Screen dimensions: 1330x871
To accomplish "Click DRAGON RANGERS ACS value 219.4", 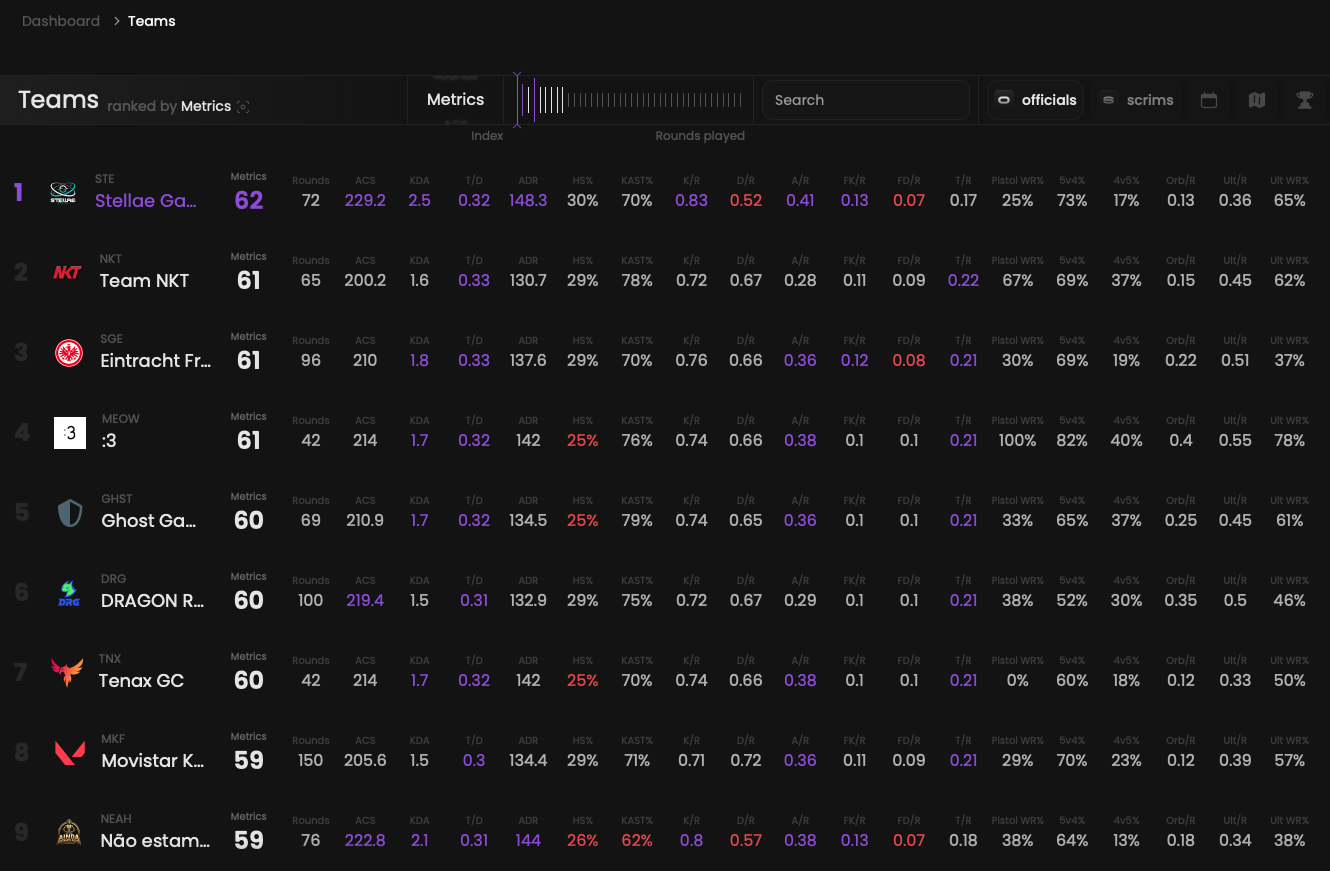I will click(x=365, y=600).
